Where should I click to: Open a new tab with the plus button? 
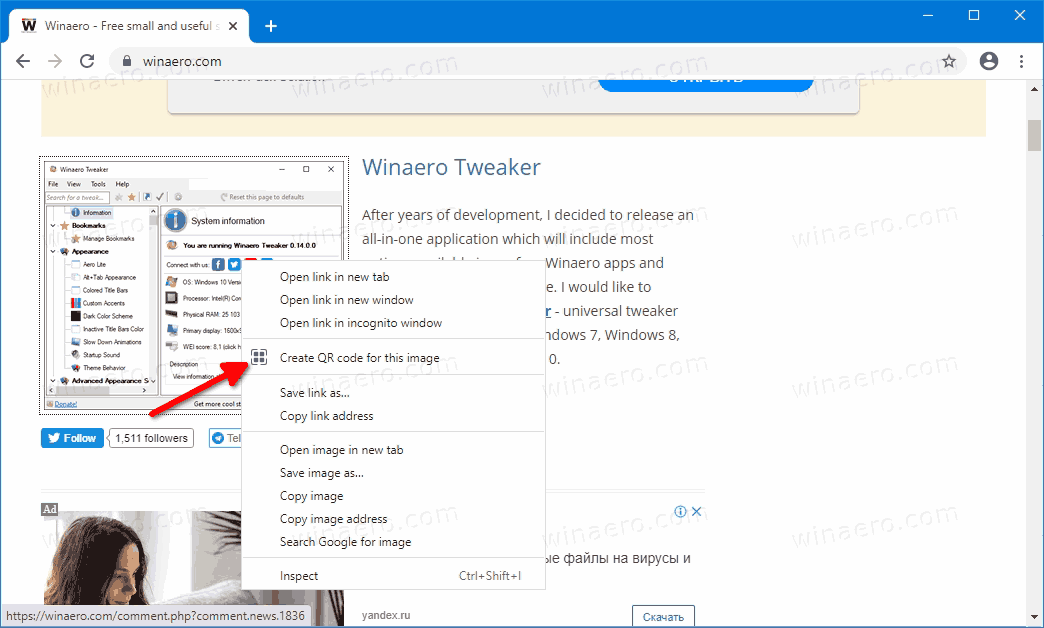coord(270,26)
